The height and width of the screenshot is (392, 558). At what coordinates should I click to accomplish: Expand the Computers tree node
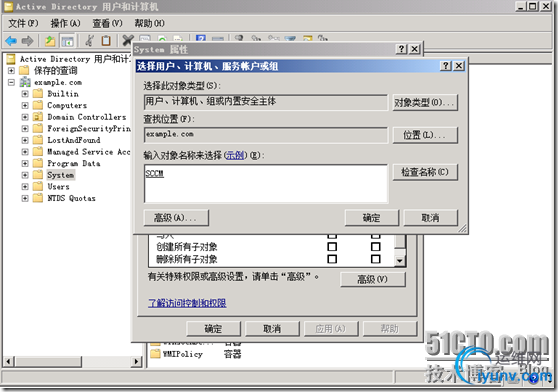point(25,105)
